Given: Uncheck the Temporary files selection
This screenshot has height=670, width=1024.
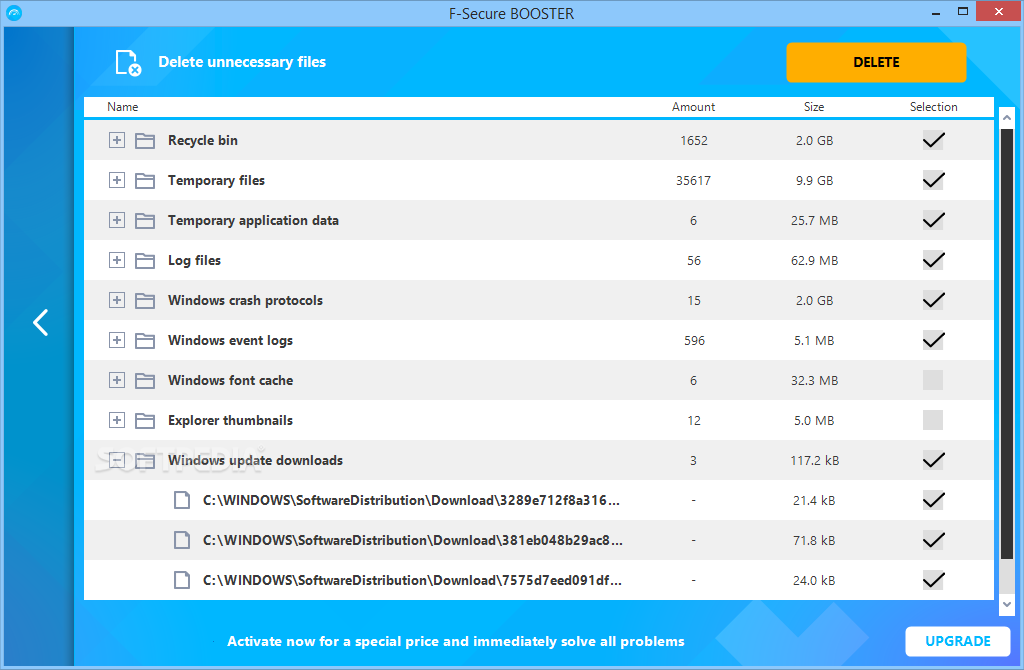Looking at the screenshot, I should coord(933,180).
